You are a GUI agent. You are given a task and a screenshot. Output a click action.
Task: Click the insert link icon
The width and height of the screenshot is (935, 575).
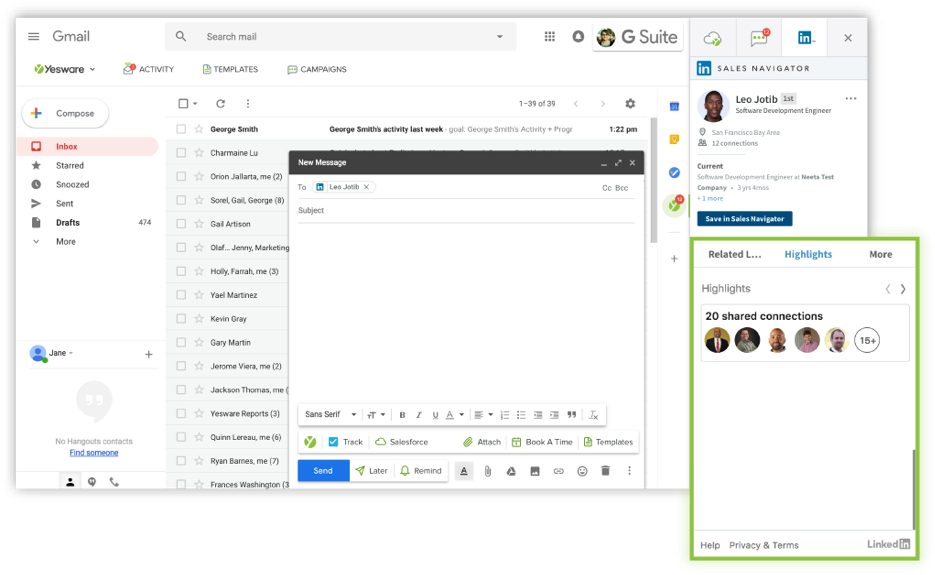[x=558, y=471]
